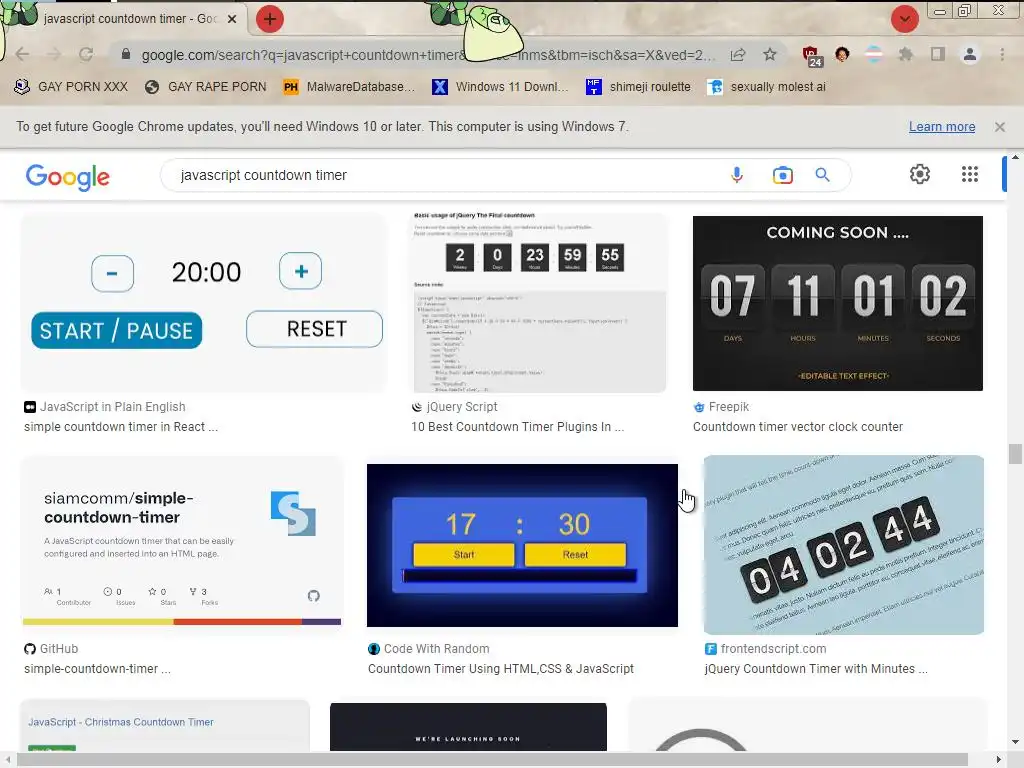Open the siamcomm/simple-countdown-timer thumbnail
The height and width of the screenshot is (768, 1024).
(182, 541)
